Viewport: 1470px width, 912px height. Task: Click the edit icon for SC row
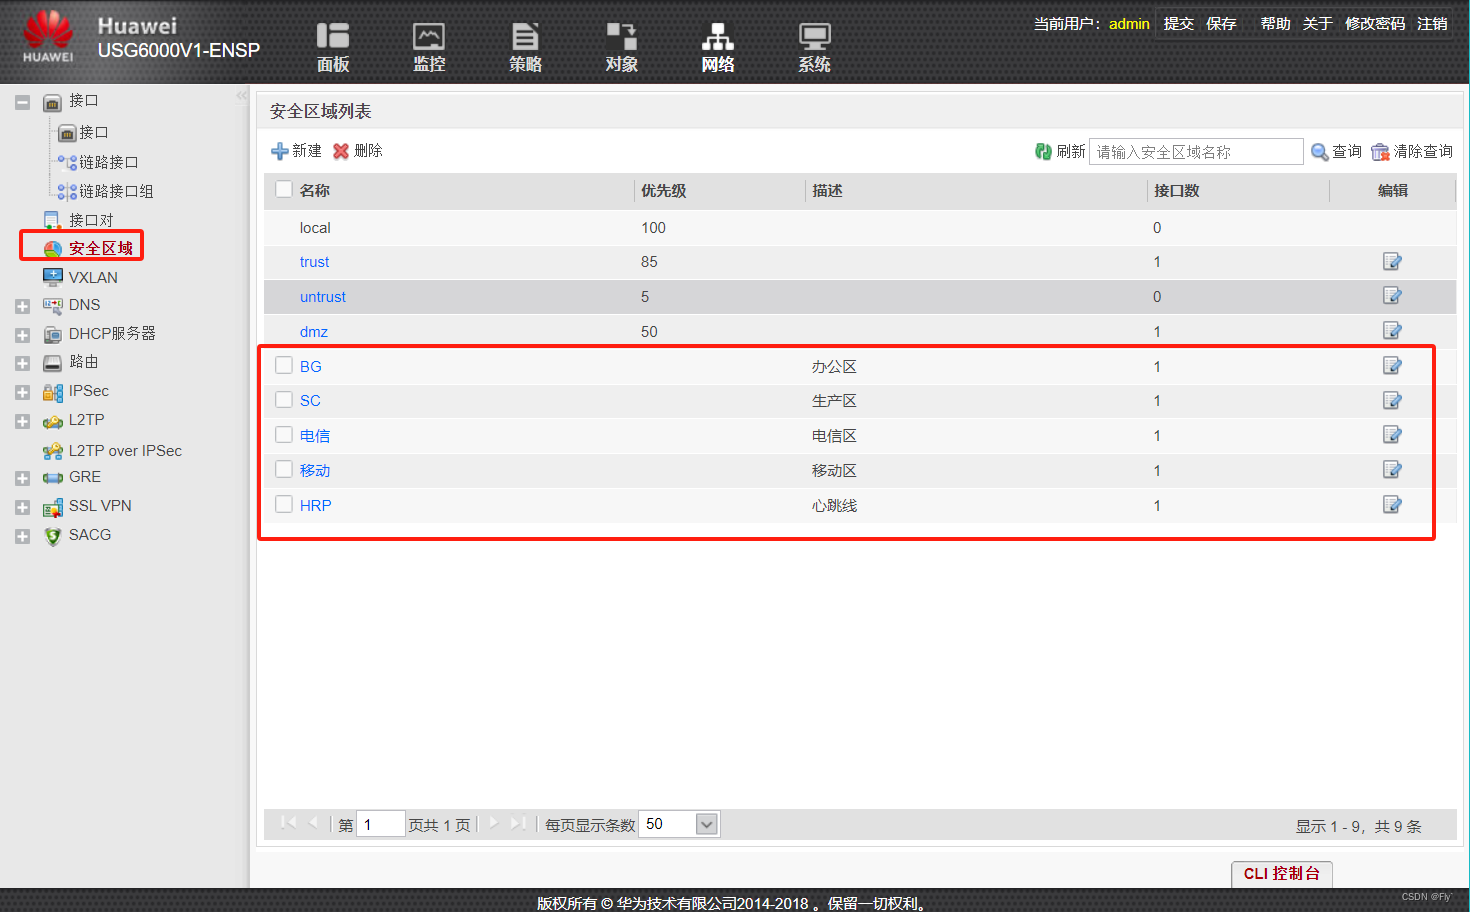[x=1392, y=401]
